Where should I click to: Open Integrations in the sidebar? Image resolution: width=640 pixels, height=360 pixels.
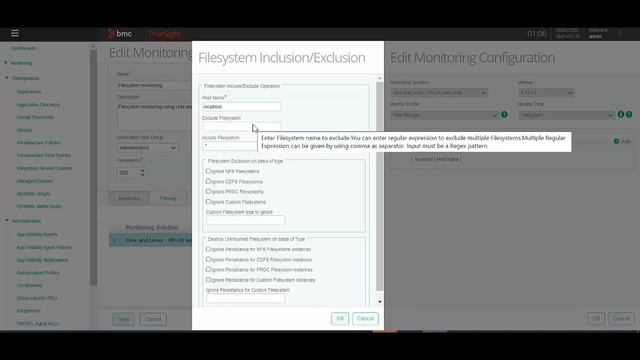point(29,311)
